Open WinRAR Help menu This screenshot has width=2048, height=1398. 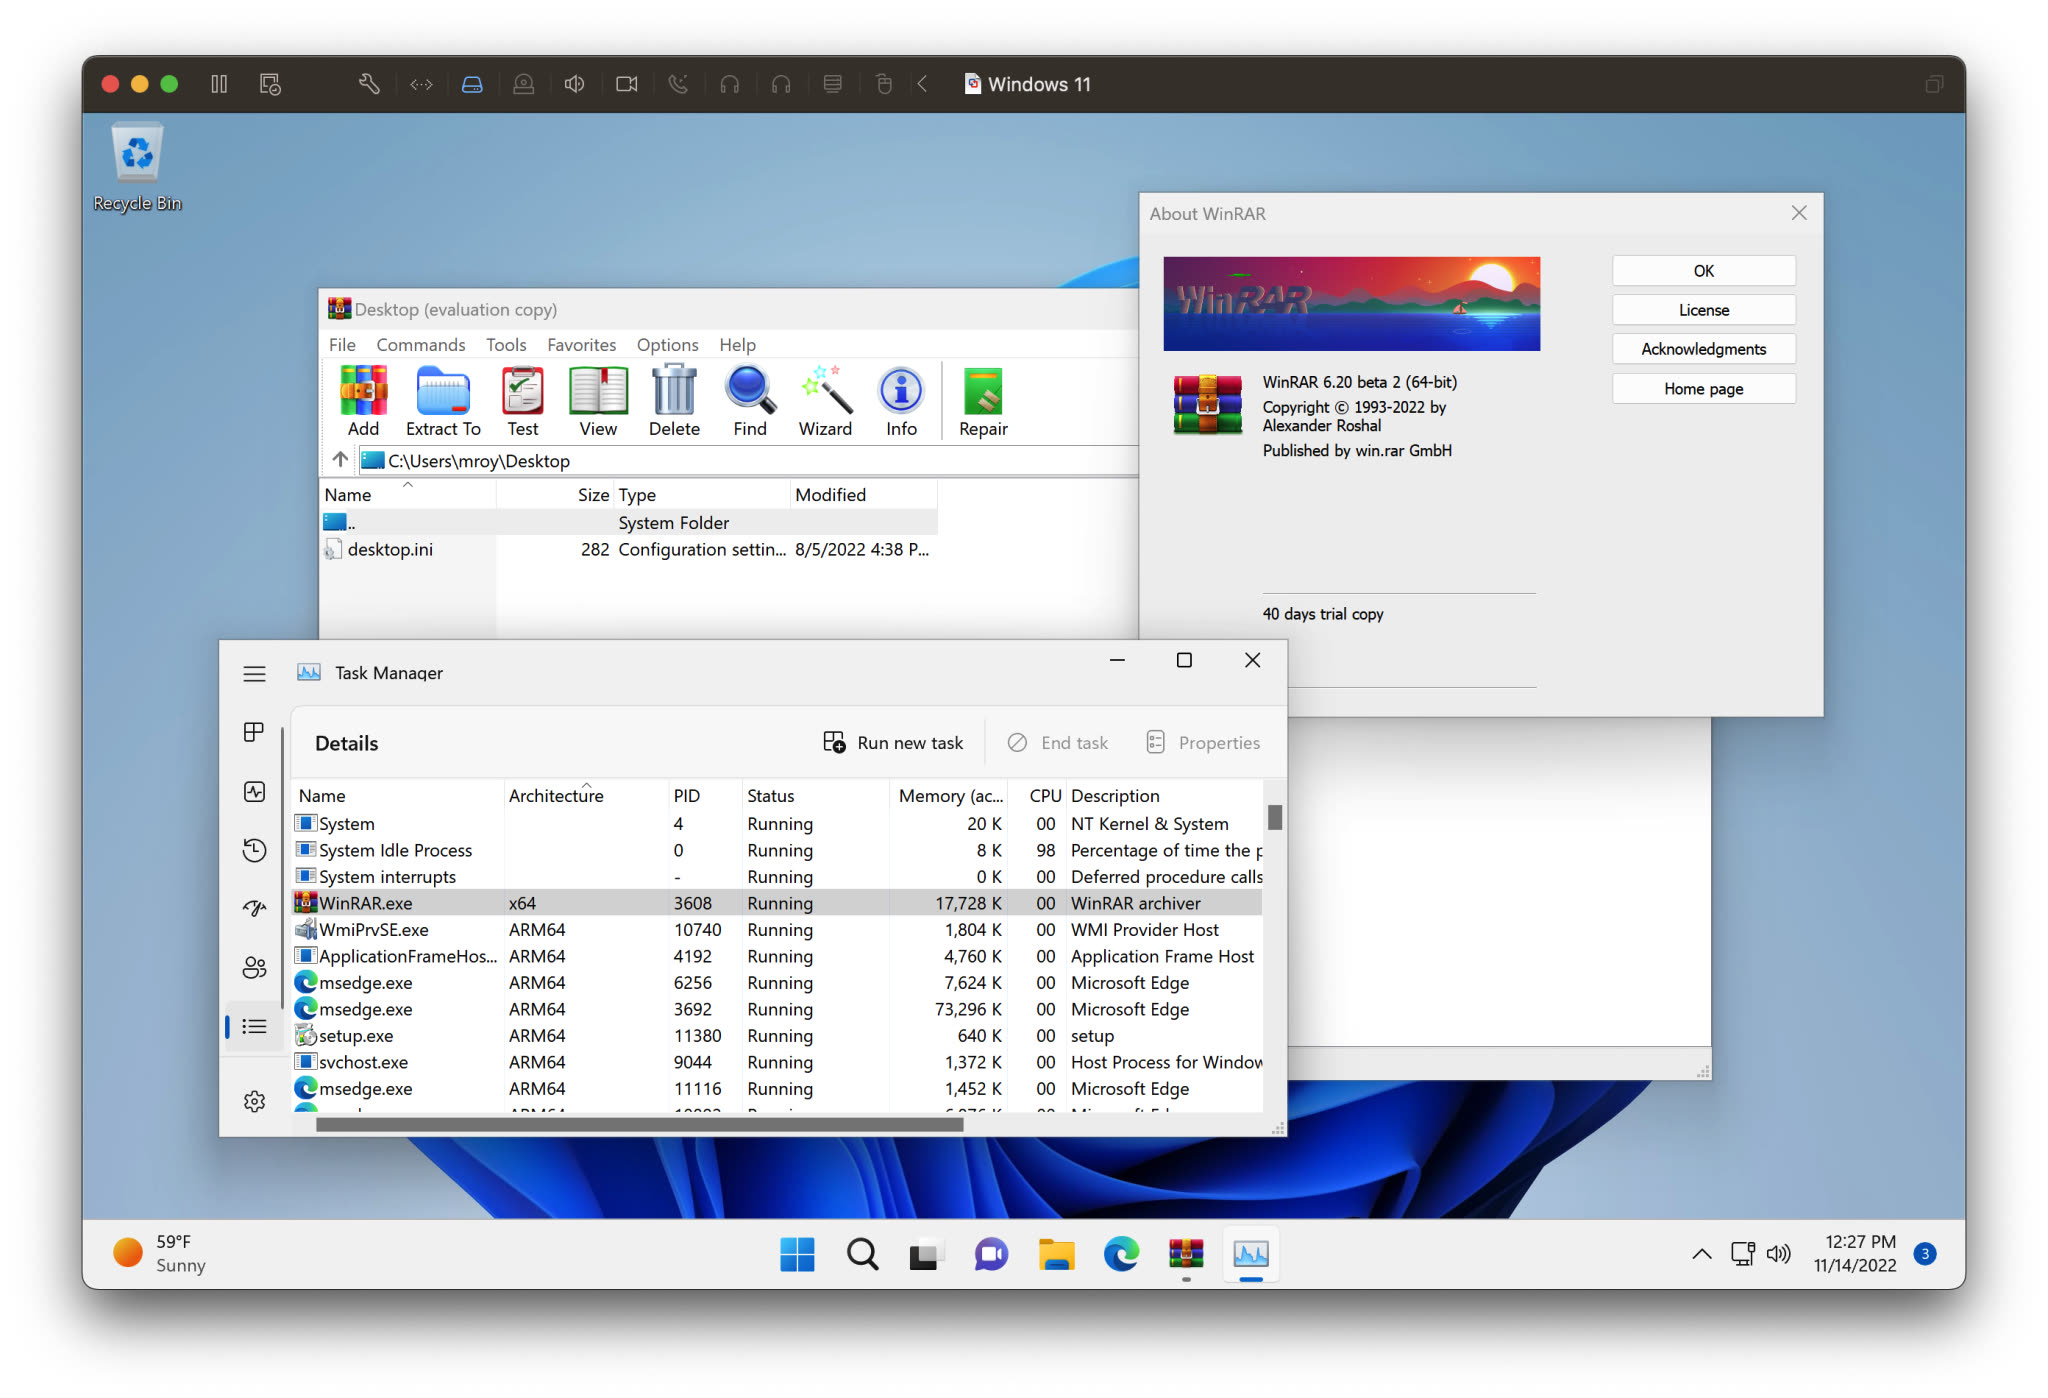coord(737,344)
